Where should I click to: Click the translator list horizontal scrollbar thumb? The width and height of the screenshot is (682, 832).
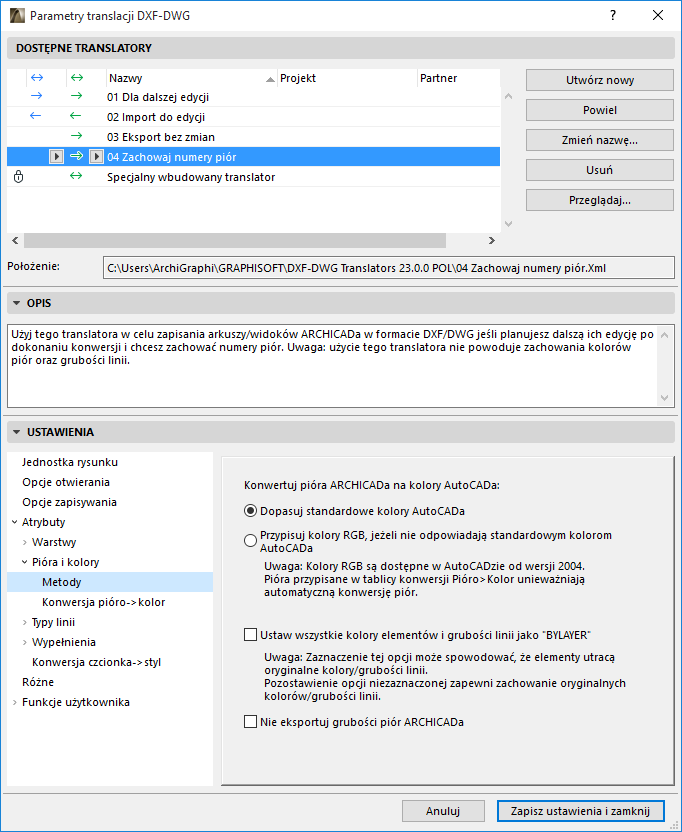tap(235, 240)
